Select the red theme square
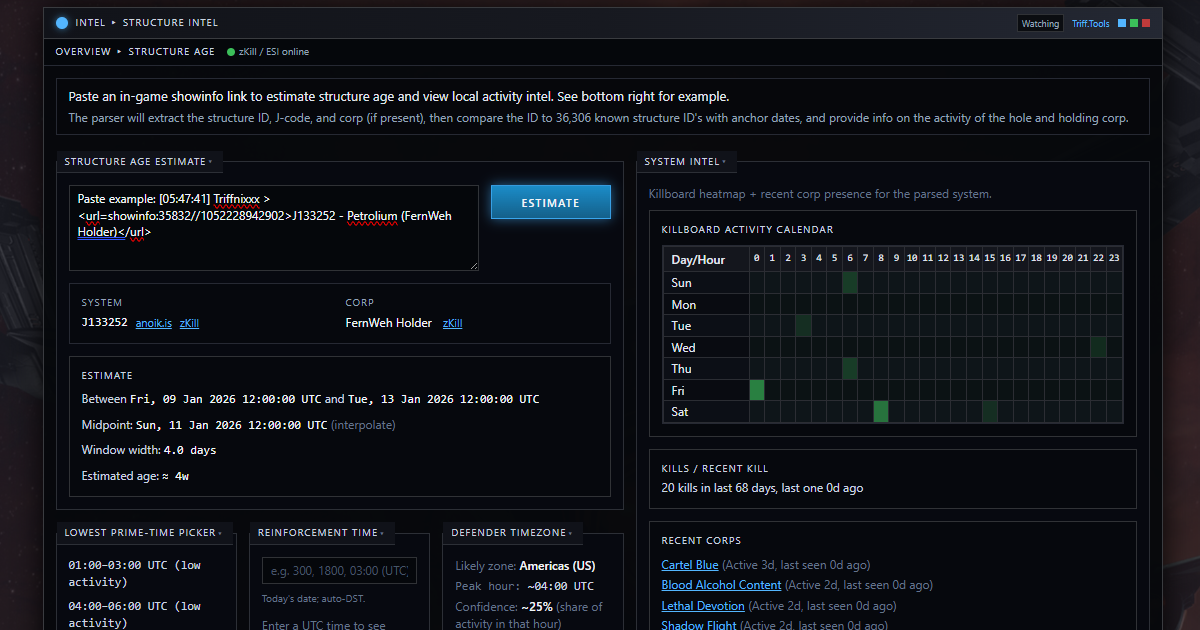 [x=1146, y=23]
